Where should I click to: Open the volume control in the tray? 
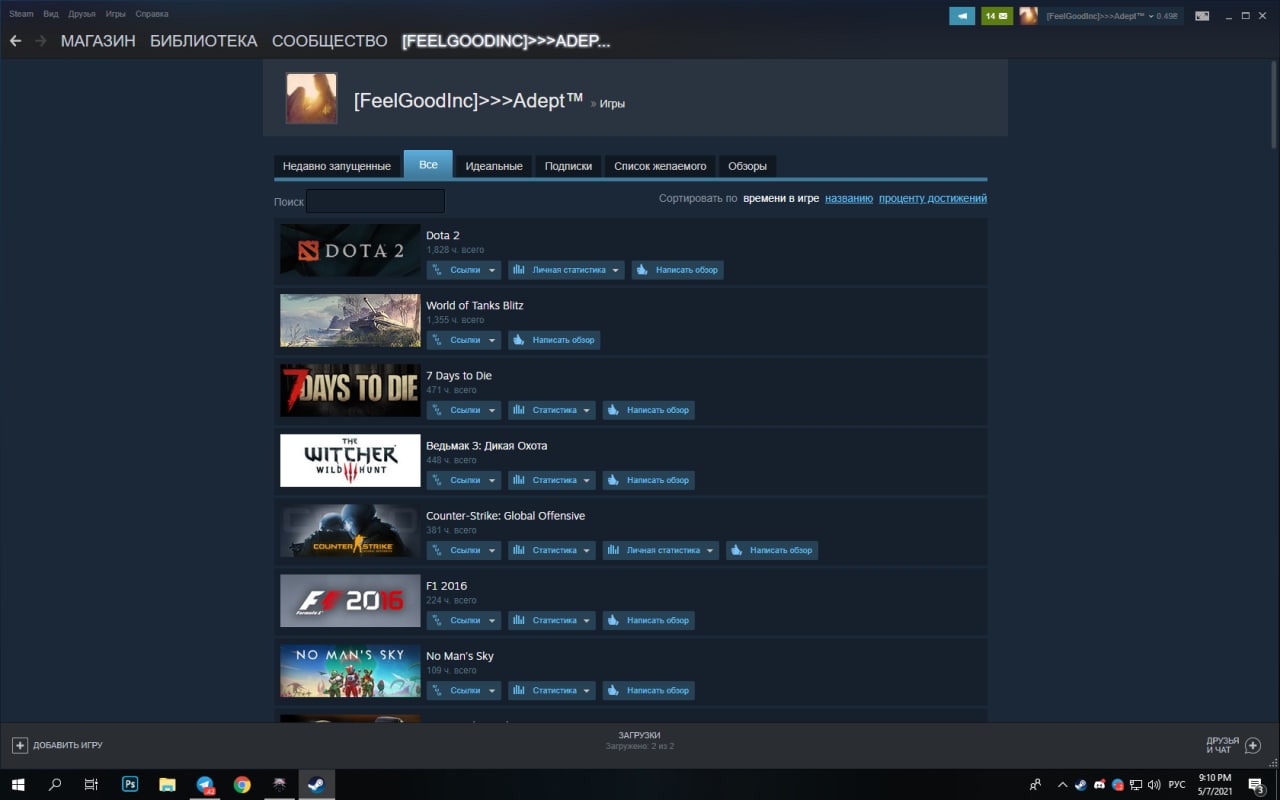1155,785
